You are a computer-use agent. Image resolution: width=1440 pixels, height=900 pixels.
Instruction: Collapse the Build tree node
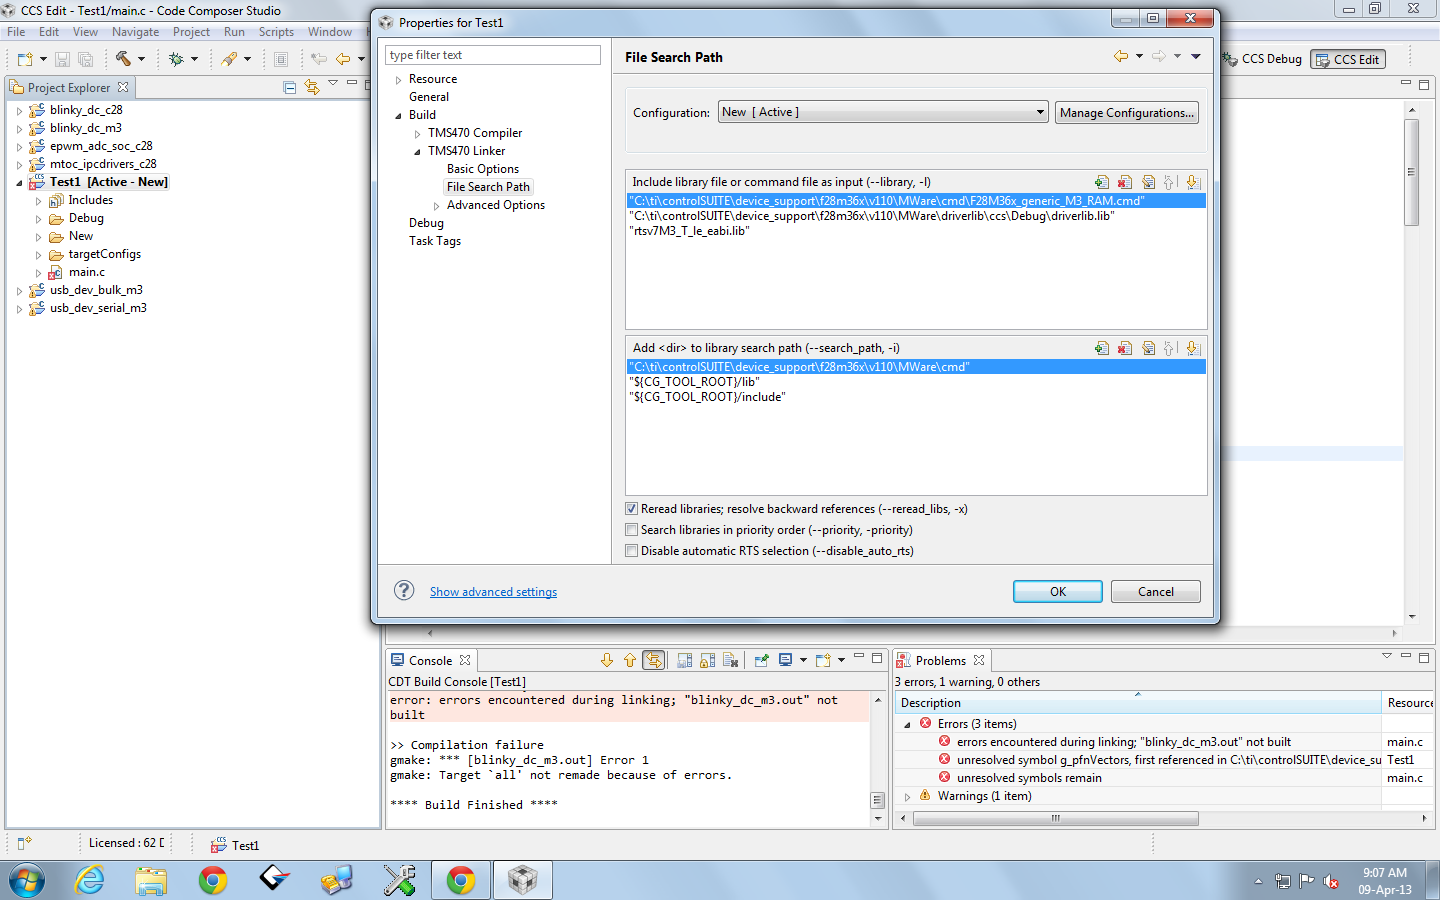tap(398, 116)
